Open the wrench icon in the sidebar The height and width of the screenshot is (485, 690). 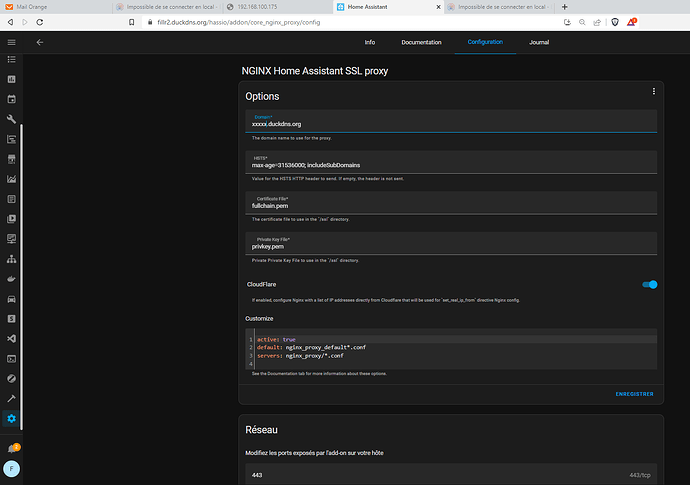point(11,119)
